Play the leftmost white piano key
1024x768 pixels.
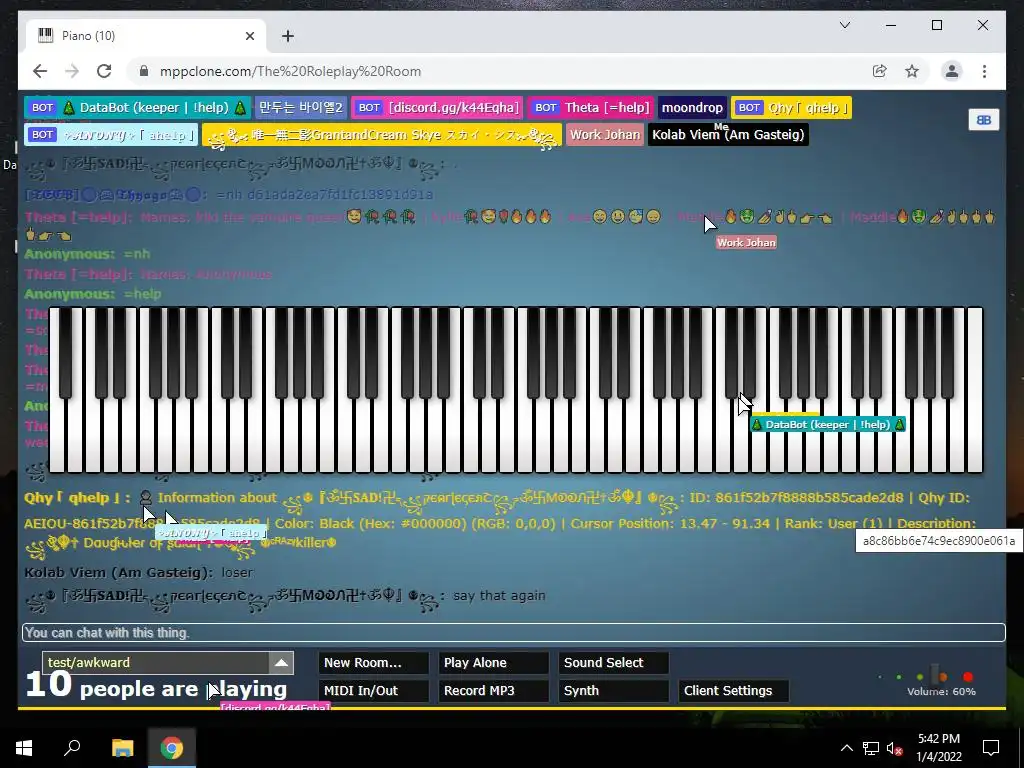57,438
